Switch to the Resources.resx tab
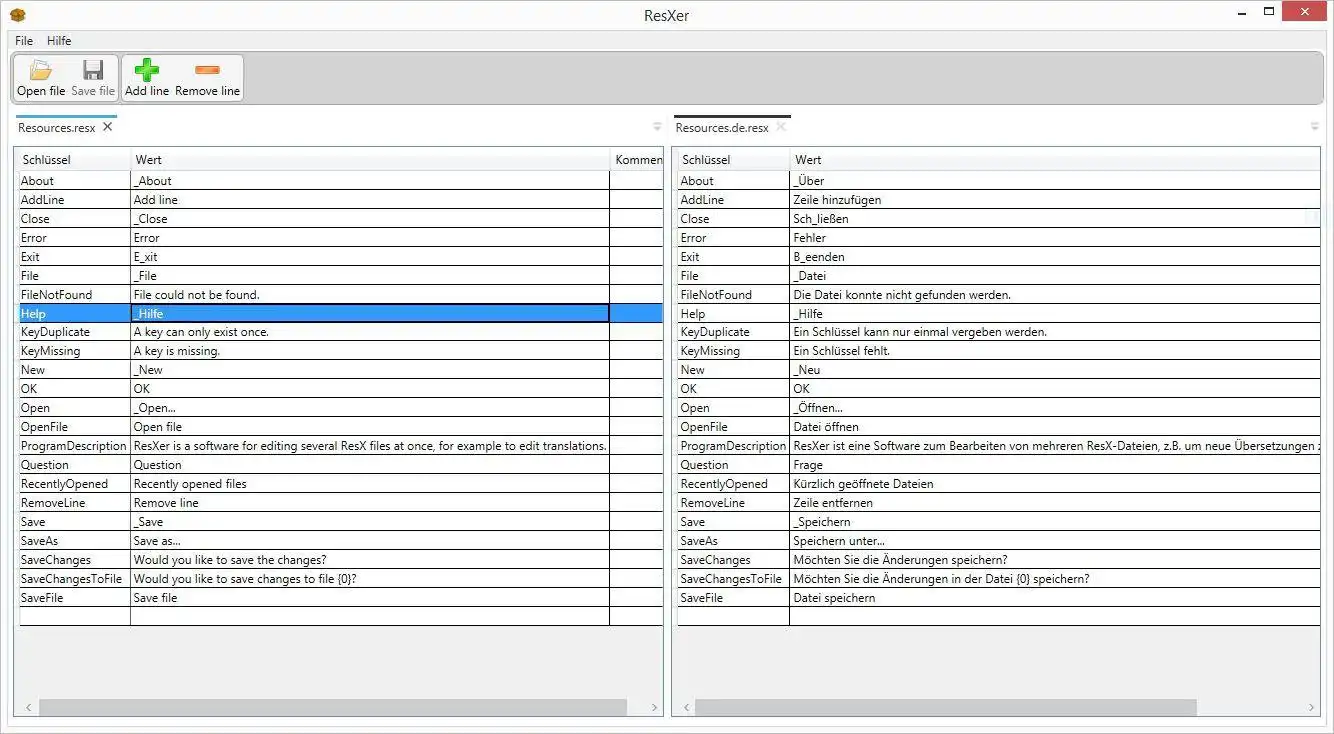This screenshot has width=1334, height=734. [57, 128]
